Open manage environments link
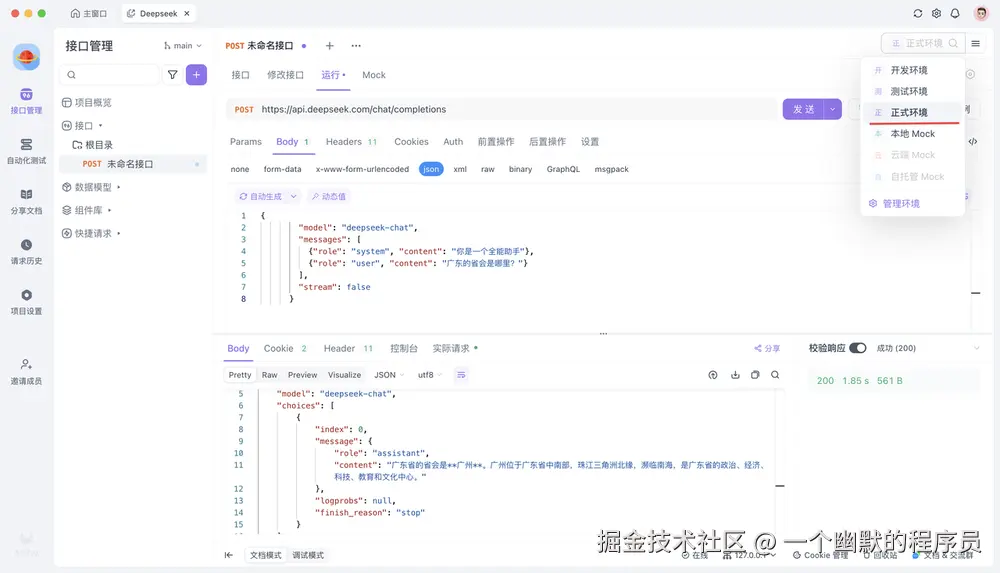The image size is (1000, 573). (894, 204)
